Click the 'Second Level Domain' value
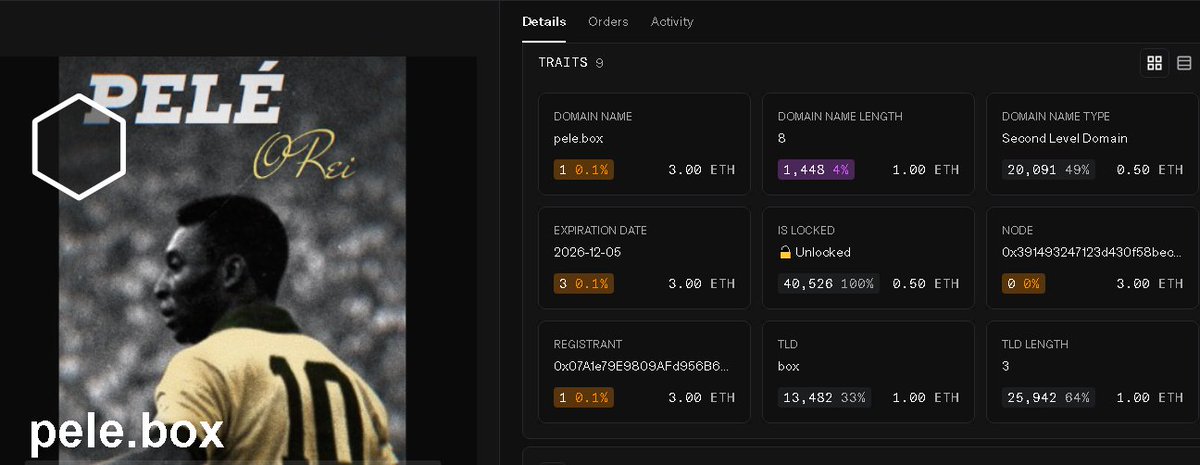 coord(1064,139)
